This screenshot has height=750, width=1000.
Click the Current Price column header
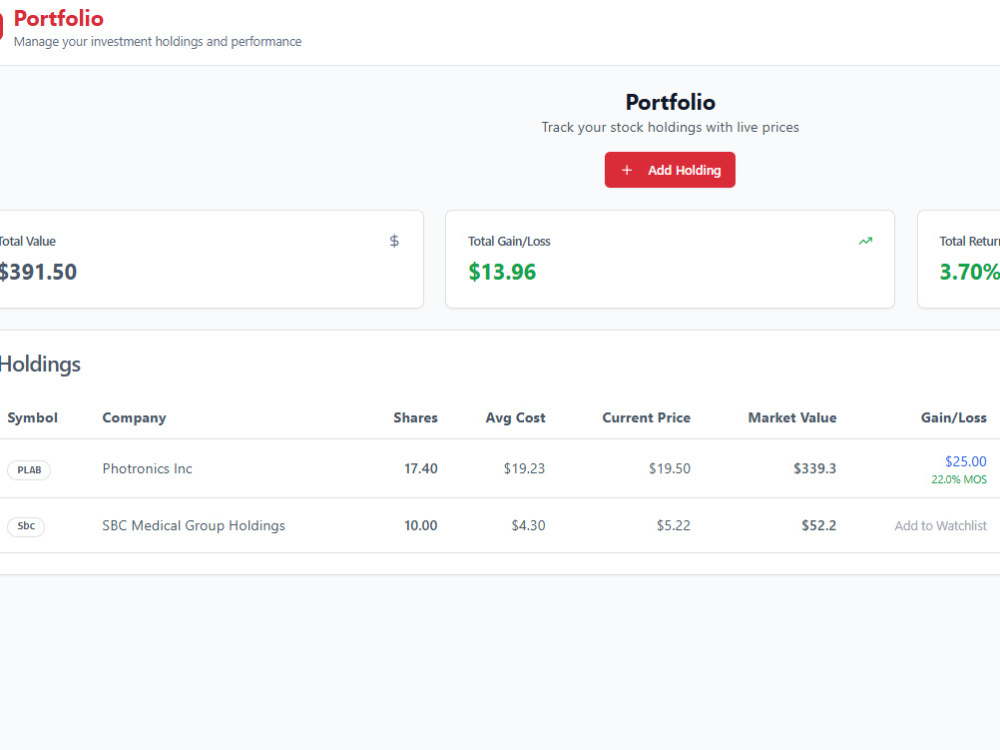[646, 418]
